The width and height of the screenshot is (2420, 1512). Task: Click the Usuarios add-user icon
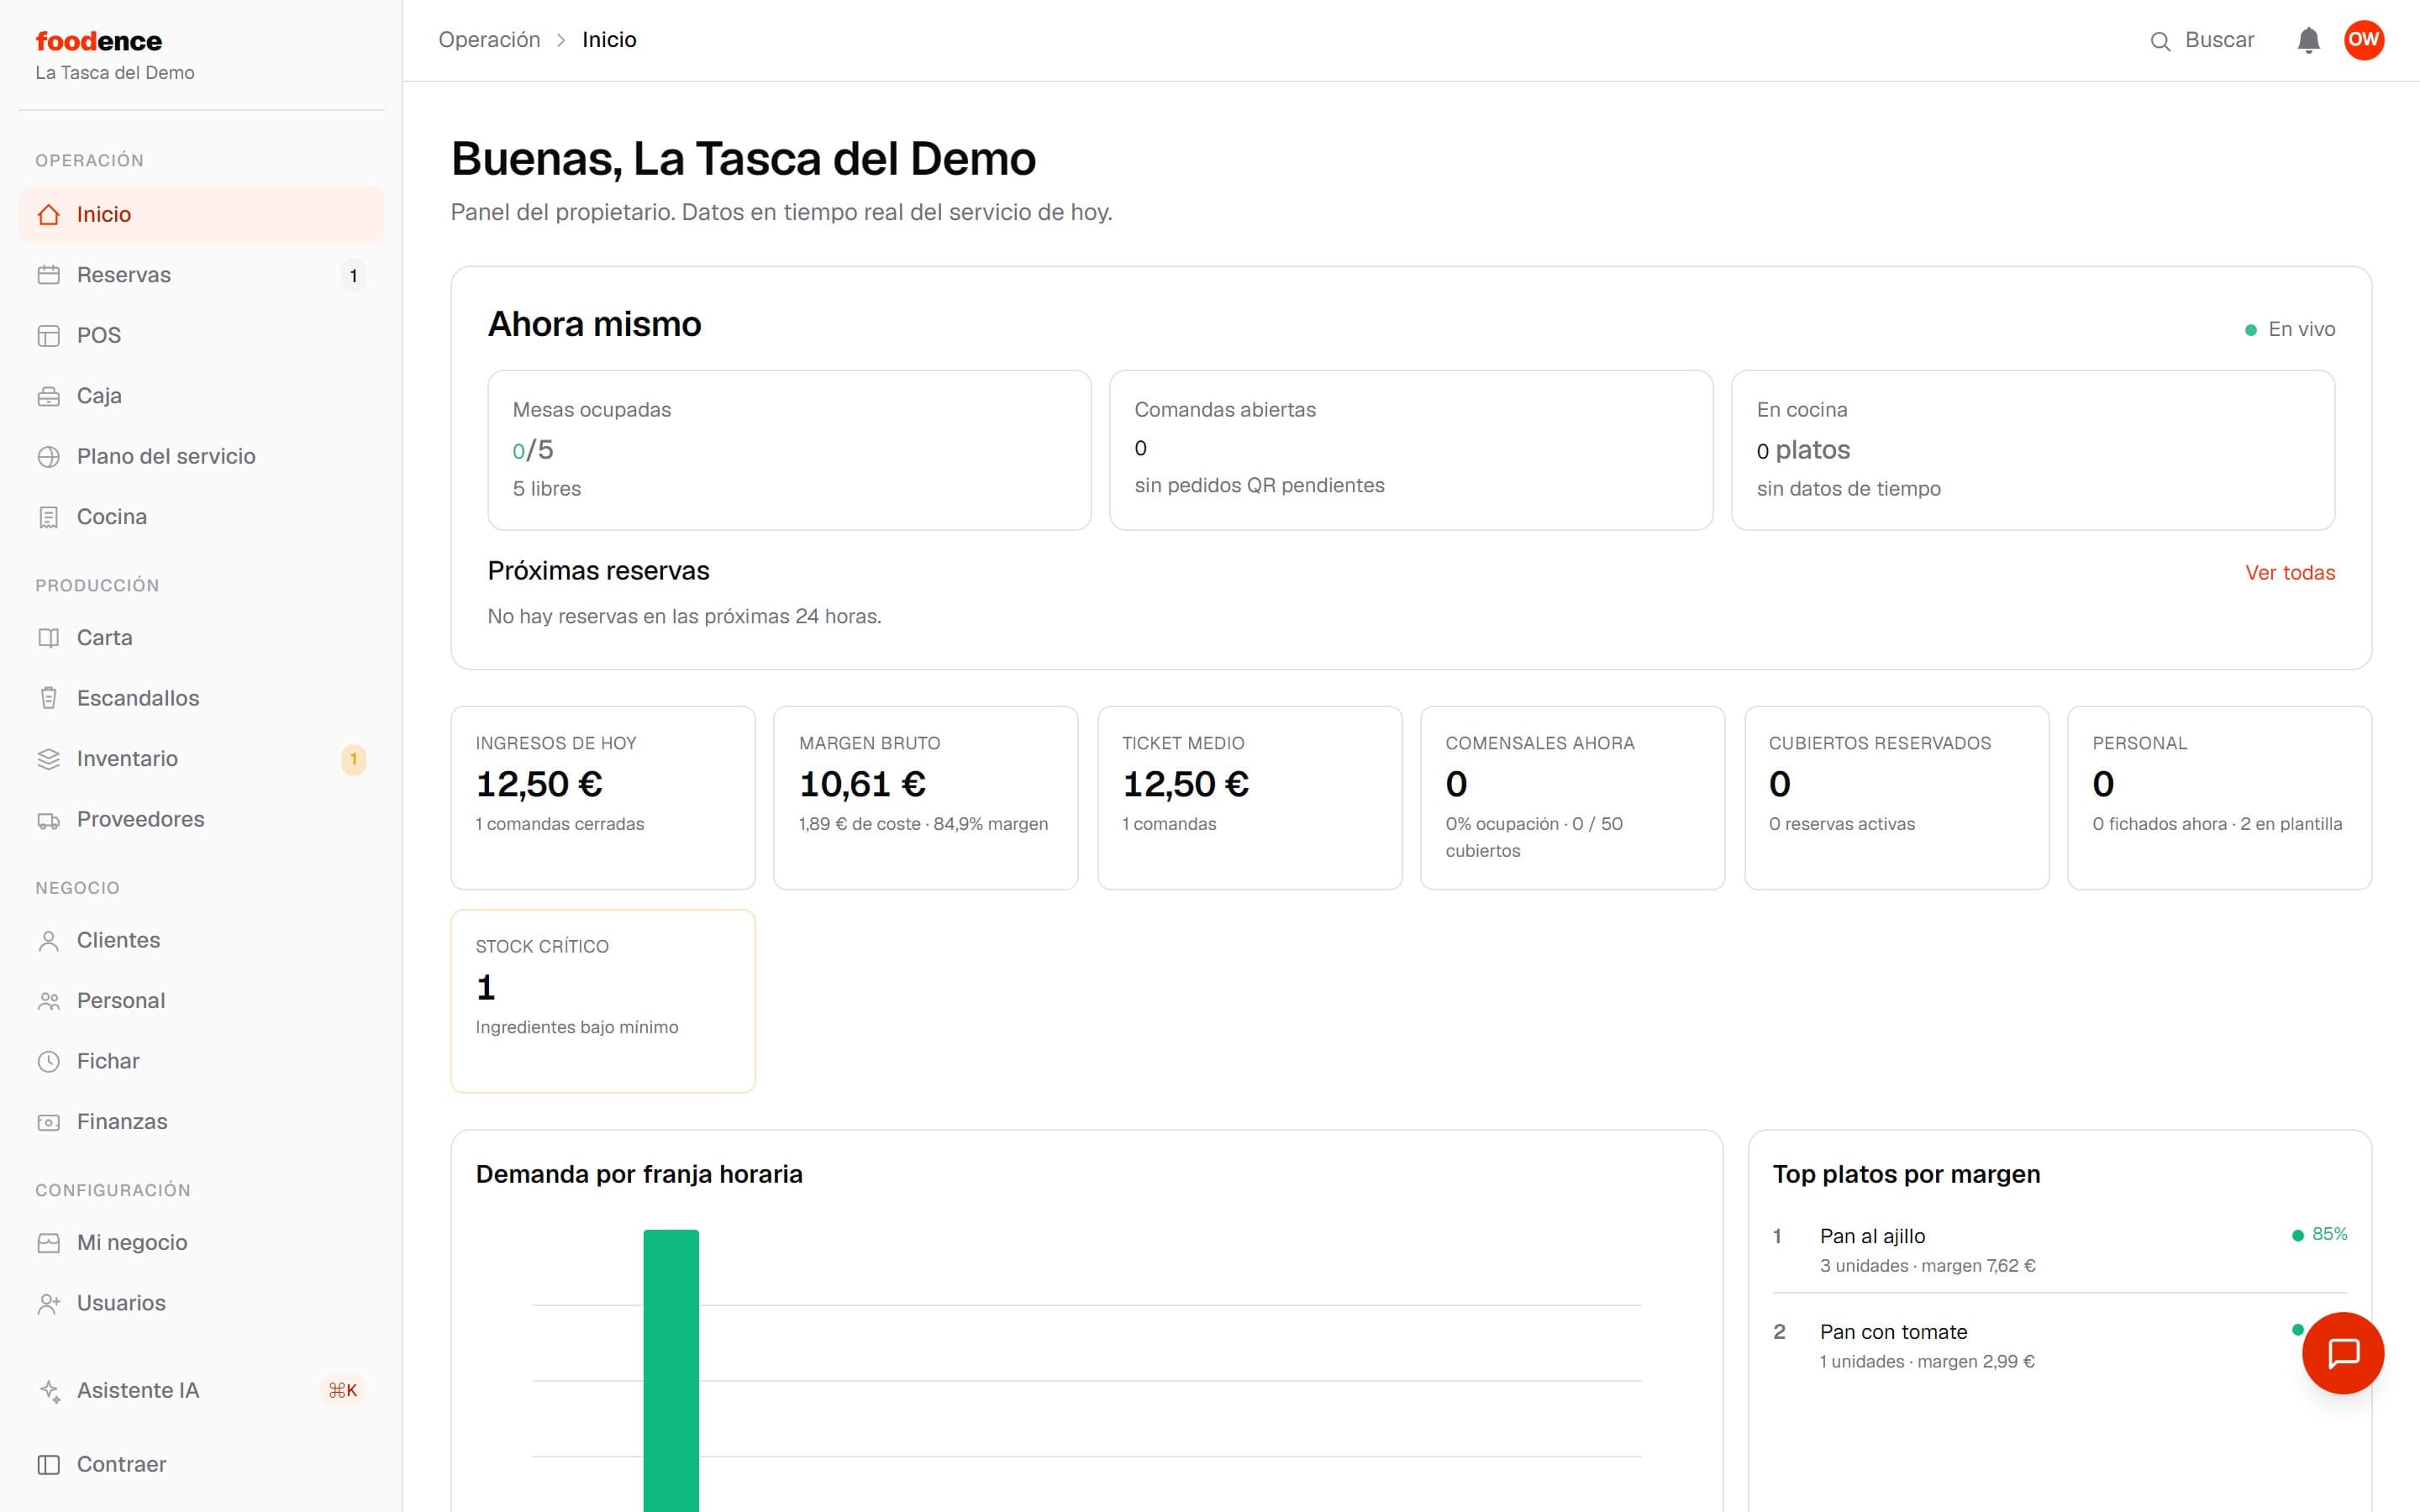[x=48, y=1303]
